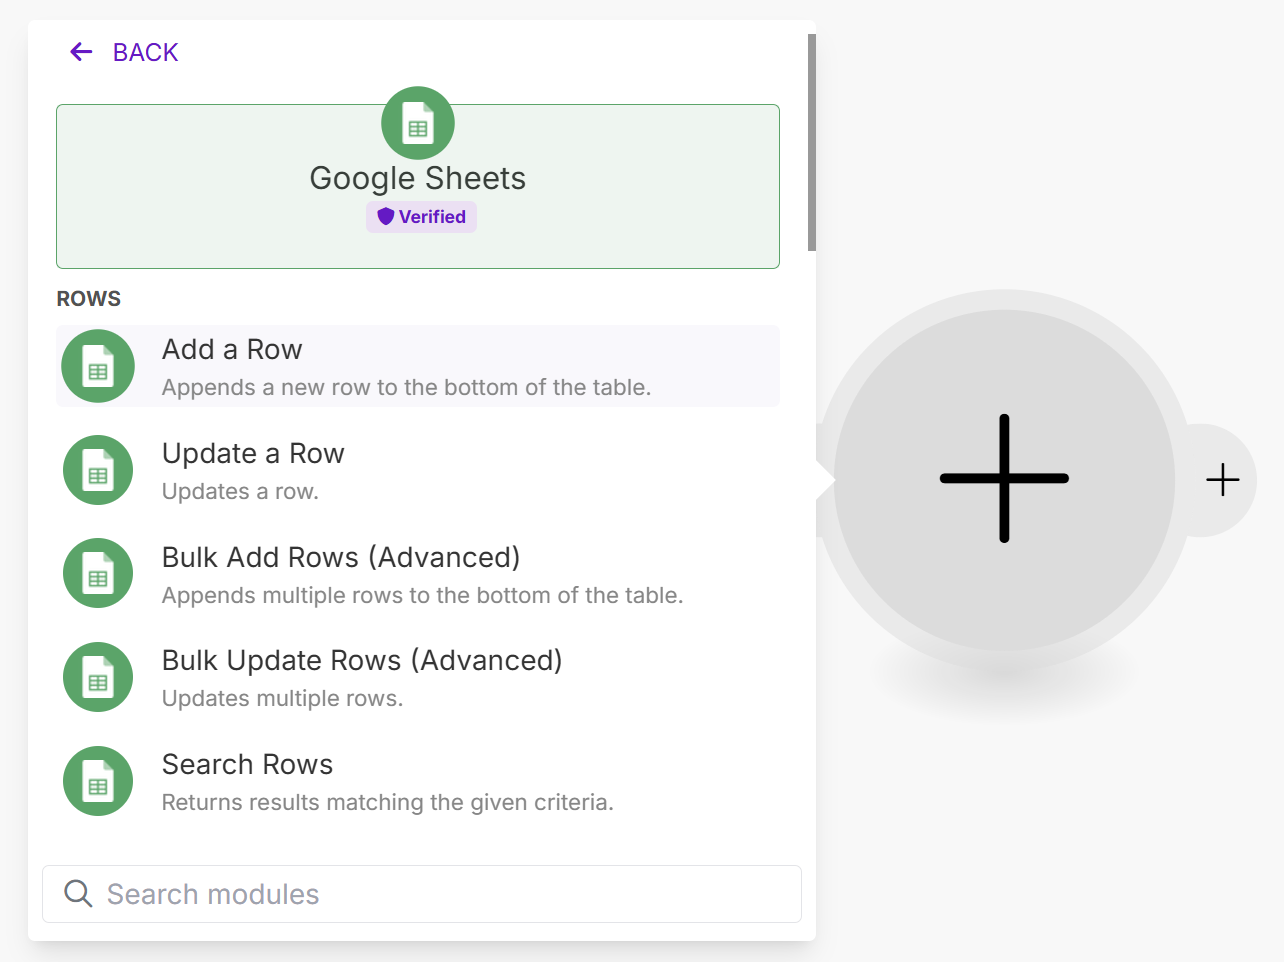Viewport: 1284px width, 962px height.
Task: Click the magnifier icon in search box
Action: pyautogui.click(x=78, y=893)
